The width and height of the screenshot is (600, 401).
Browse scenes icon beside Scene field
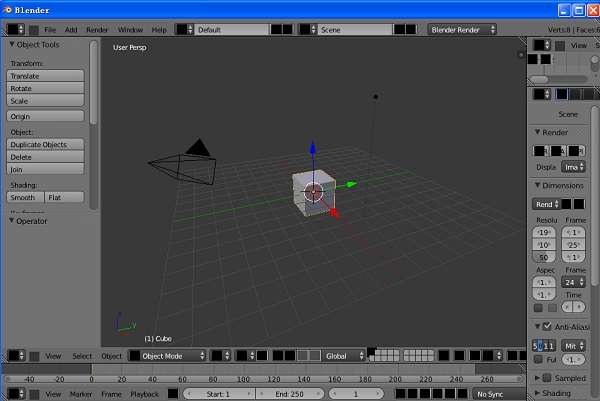coord(308,29)
